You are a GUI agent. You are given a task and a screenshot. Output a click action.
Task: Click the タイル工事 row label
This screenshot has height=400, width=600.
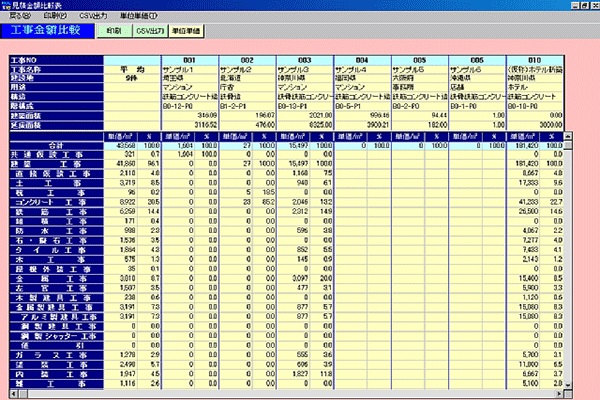pos(56,250)
